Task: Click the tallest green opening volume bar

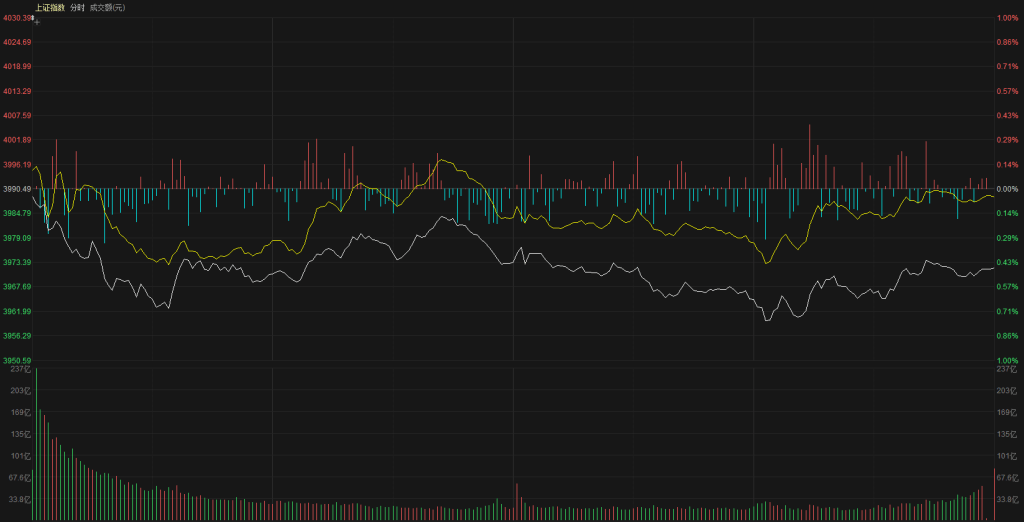Action: (x=37, y=445)
